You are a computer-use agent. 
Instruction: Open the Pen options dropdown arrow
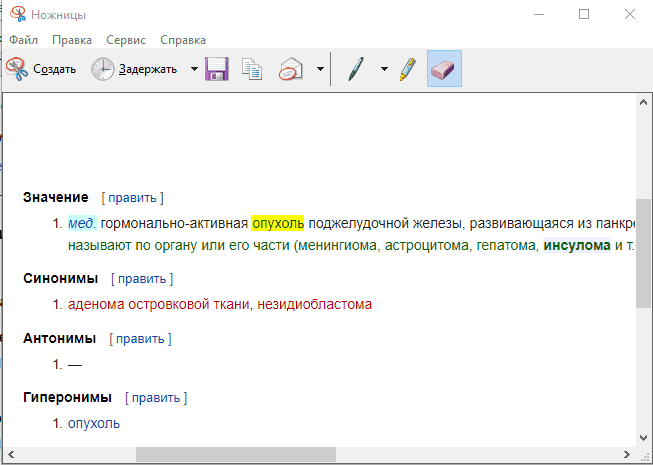384,70
